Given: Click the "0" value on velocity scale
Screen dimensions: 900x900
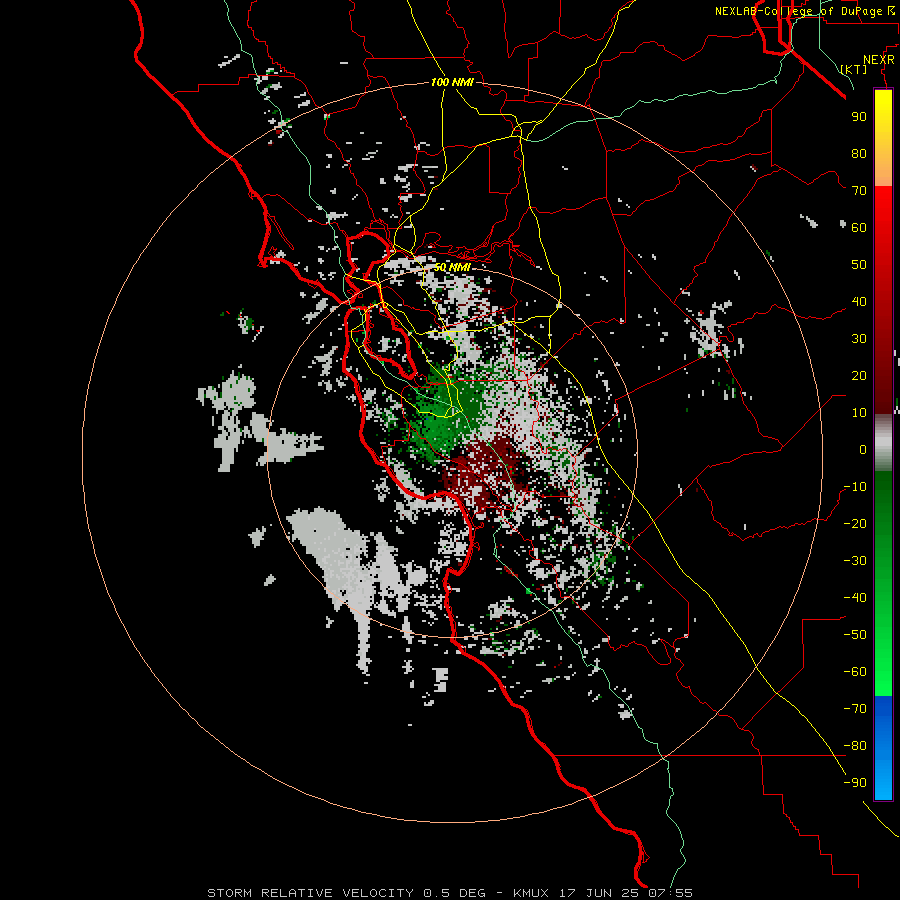Looking at the screenshot, I should coord(863,449).
